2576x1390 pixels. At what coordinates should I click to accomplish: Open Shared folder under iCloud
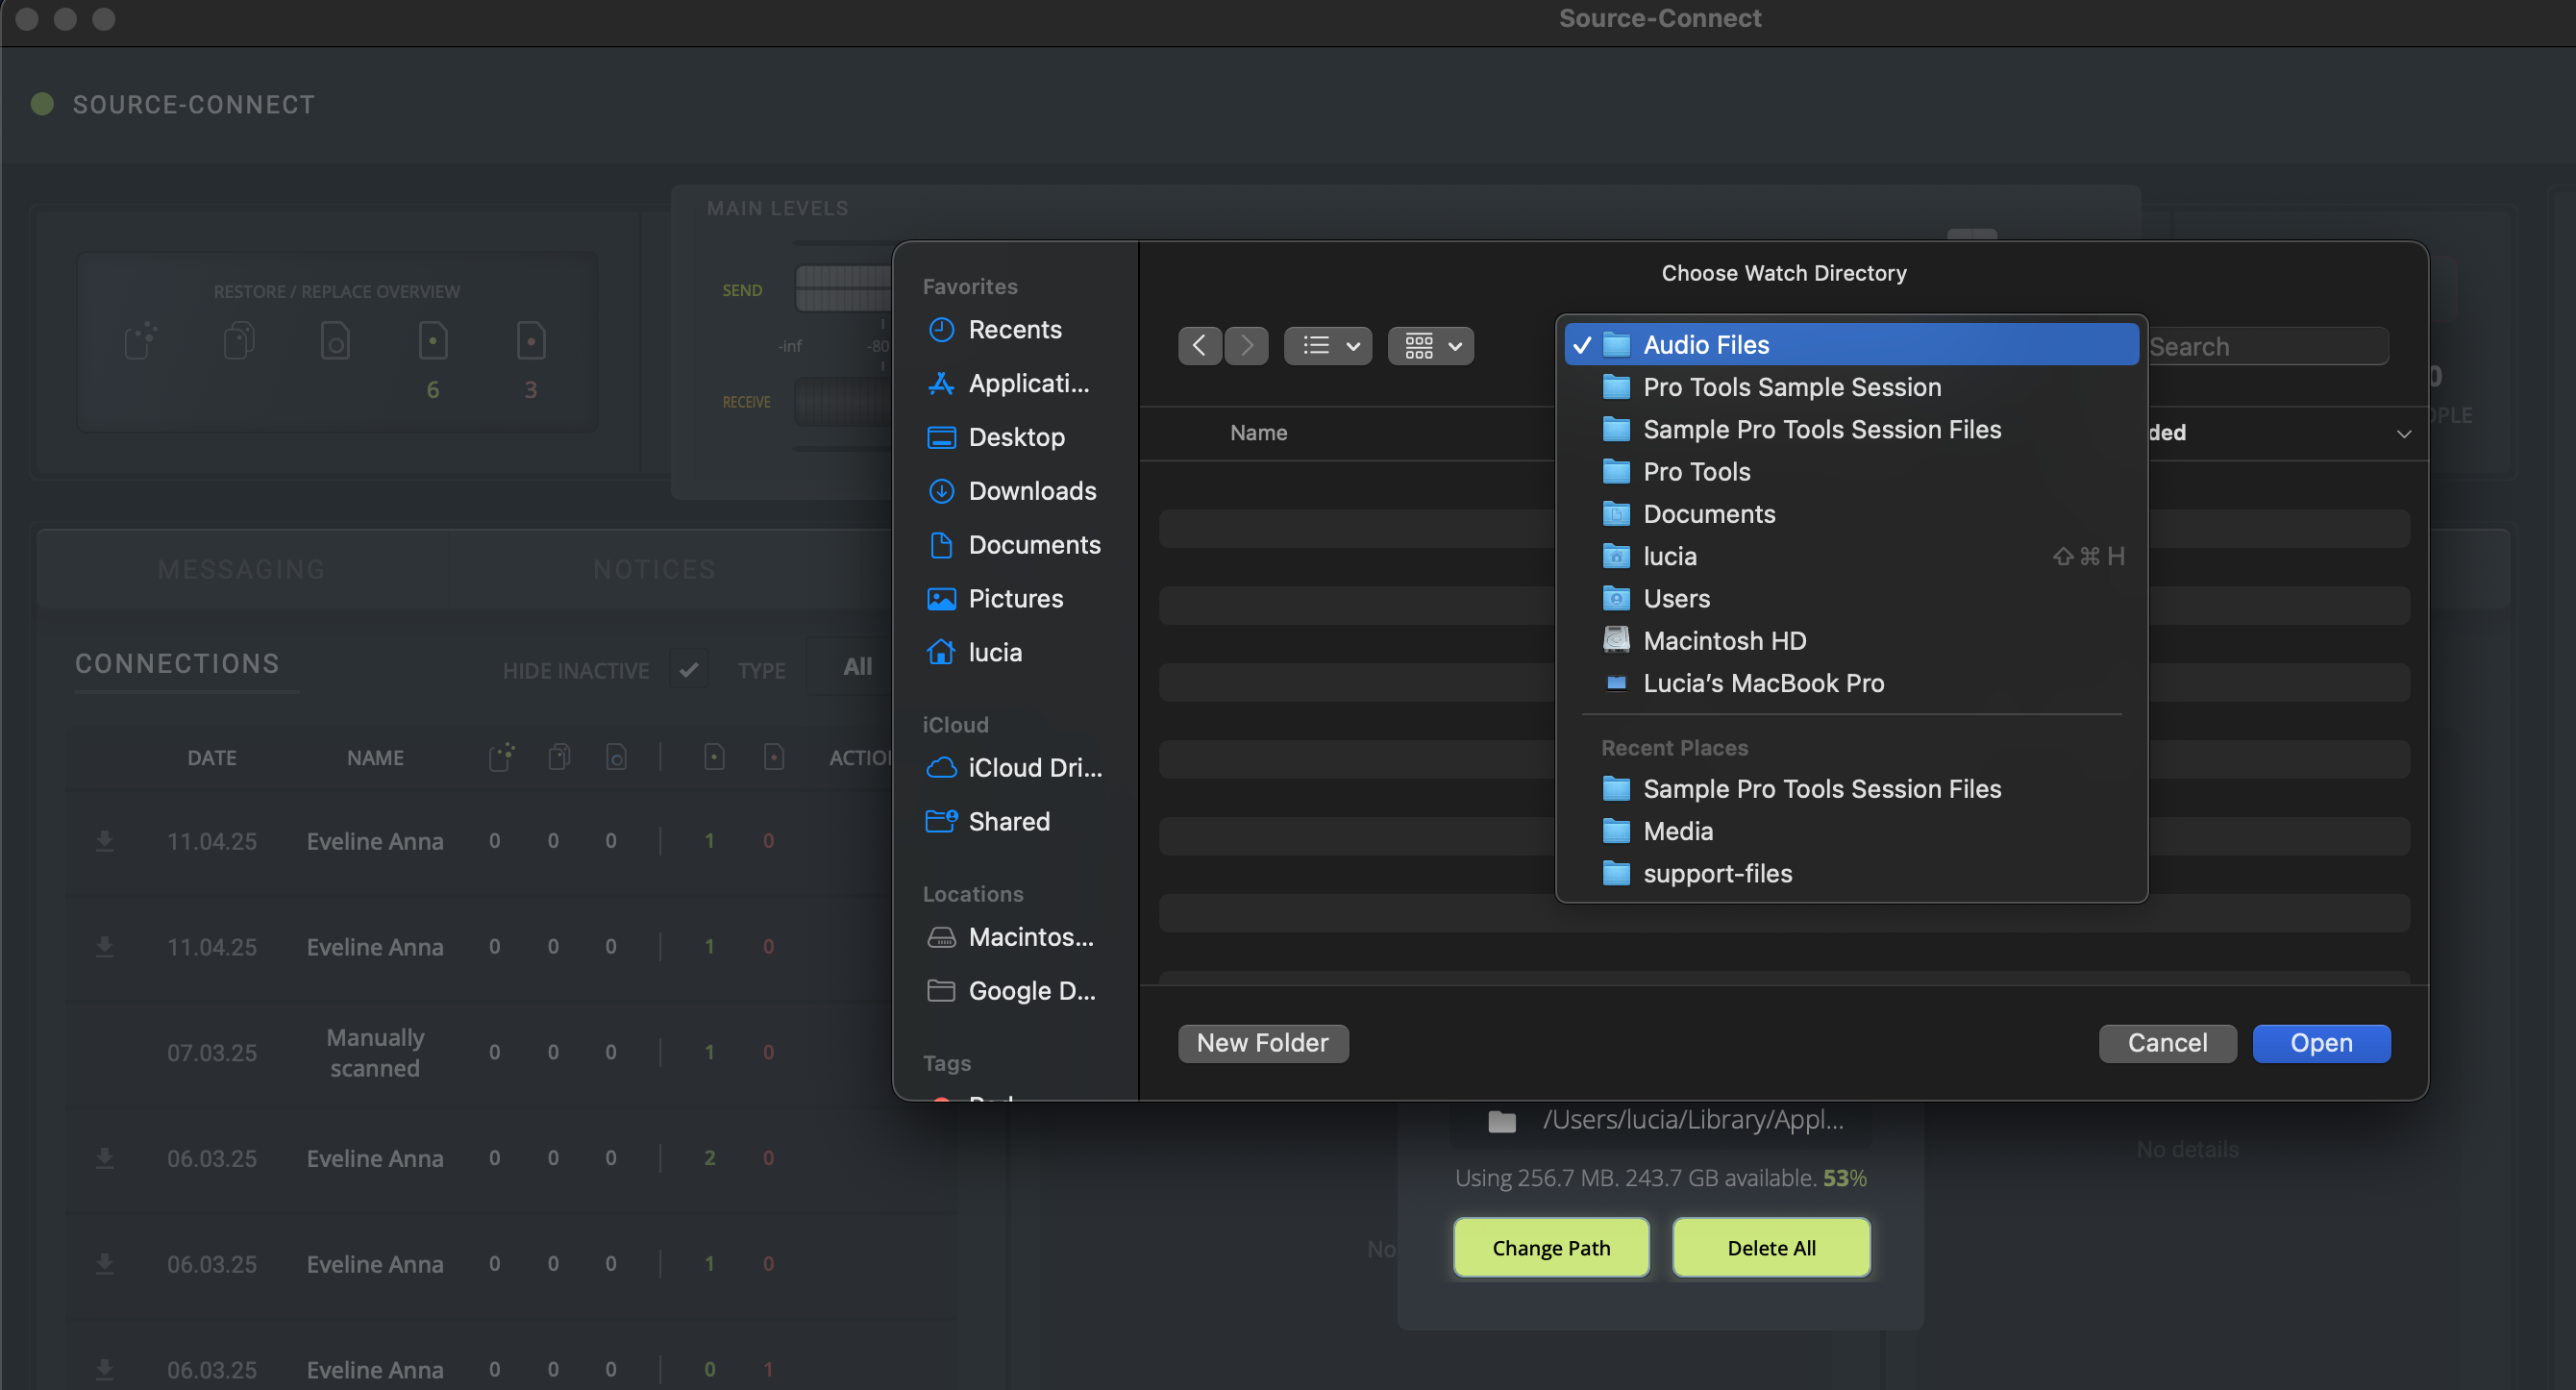coord(1008,822)
